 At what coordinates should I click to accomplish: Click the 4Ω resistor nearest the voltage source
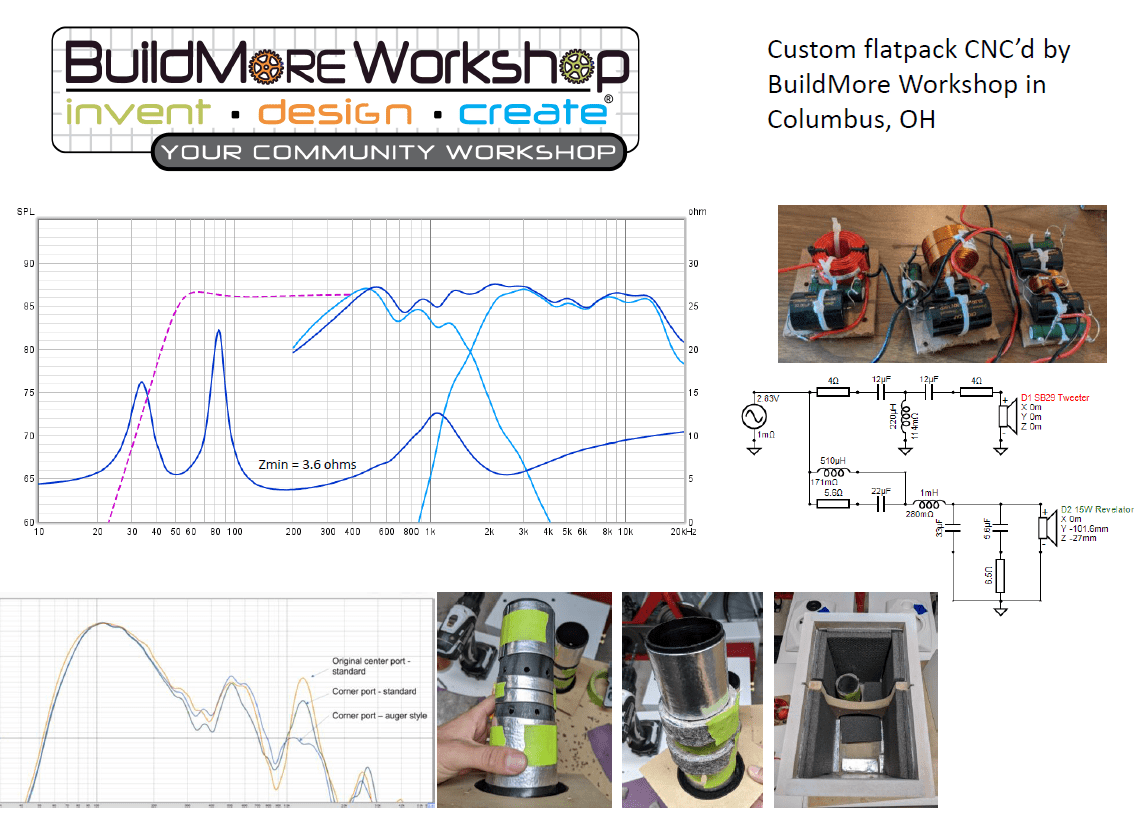click(x=832, y=392)
